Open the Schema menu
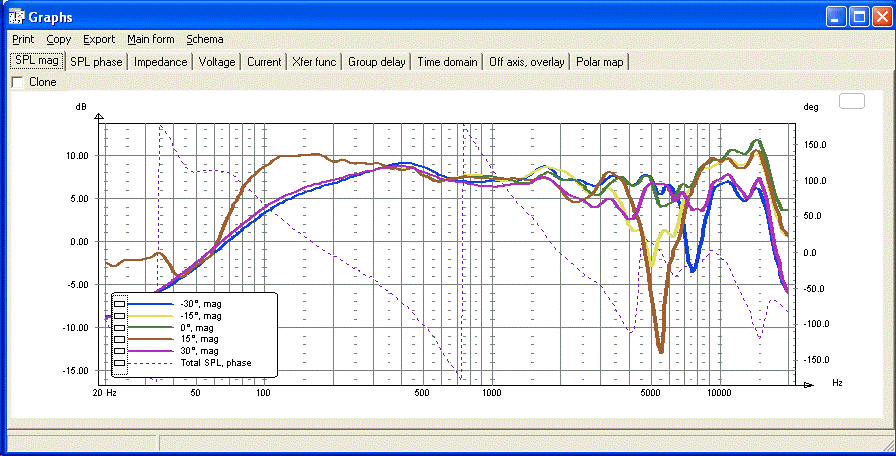The height and width of the screenshot is (456, 896). [205, 39]
